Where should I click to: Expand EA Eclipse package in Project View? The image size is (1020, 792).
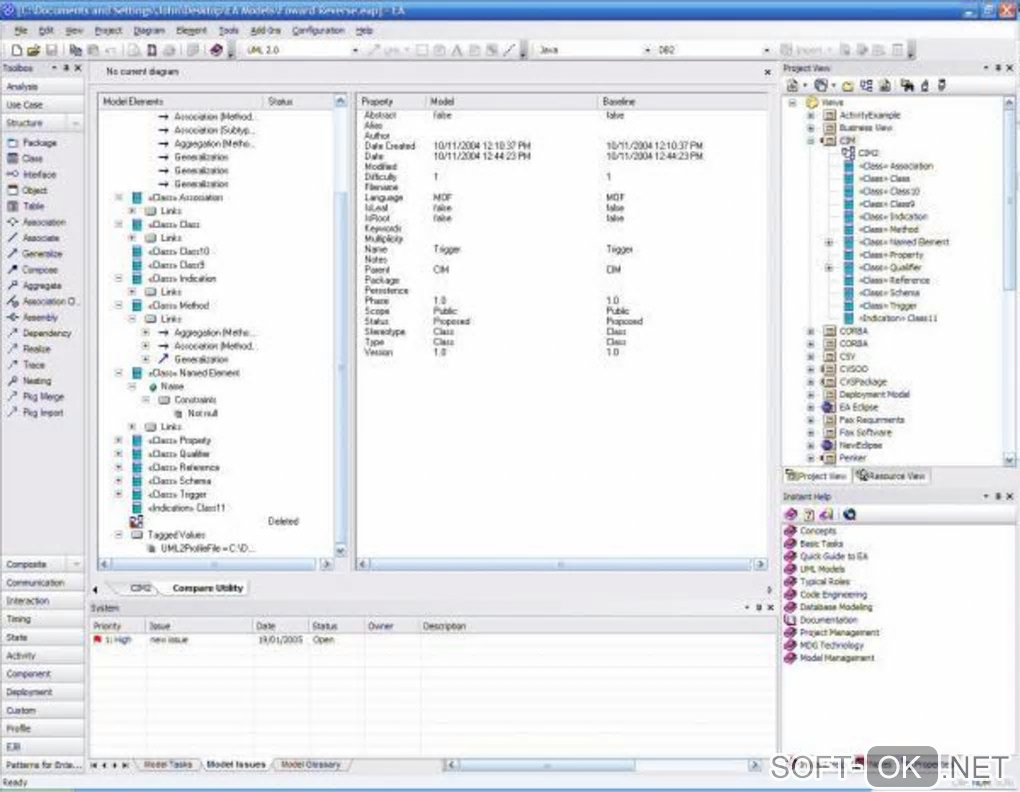pyautogui.click(x=811, y=407)
